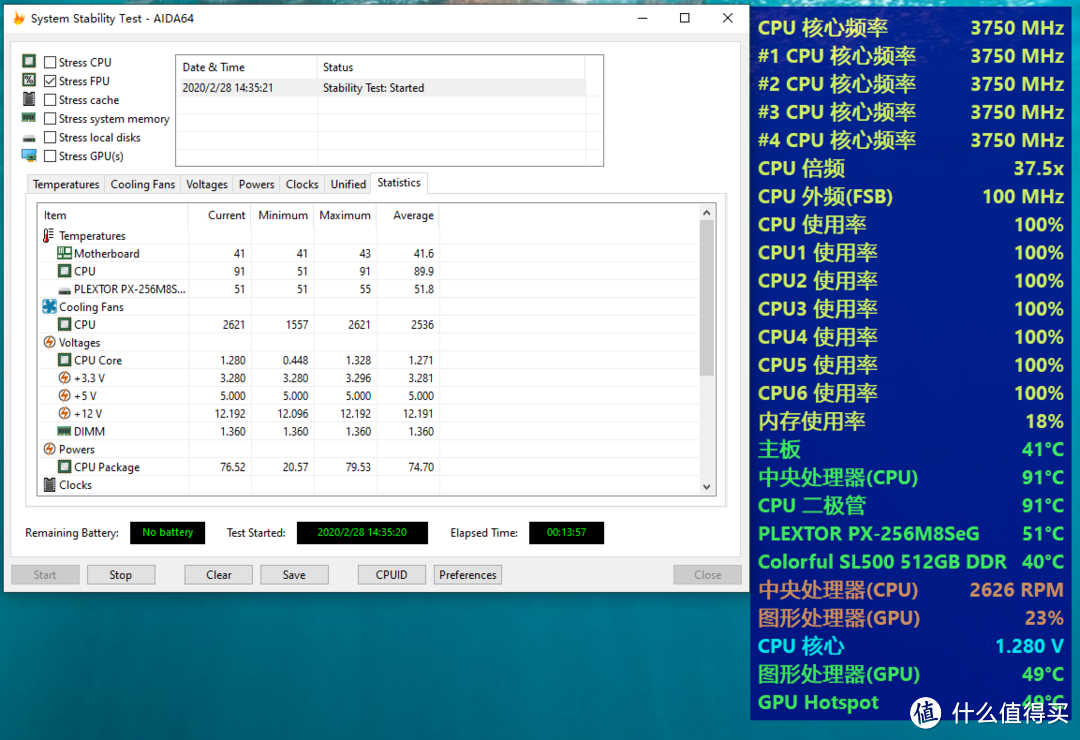Image resolution: width=1080 pixels, height=740 pixels.
Task: Click the Test Started value 2020/2/28 14:35:20
Action: coord(362,533)
